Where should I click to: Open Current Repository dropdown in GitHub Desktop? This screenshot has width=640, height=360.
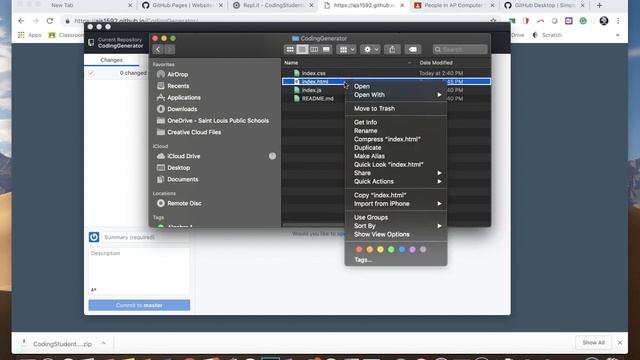(x=116, y=43)
